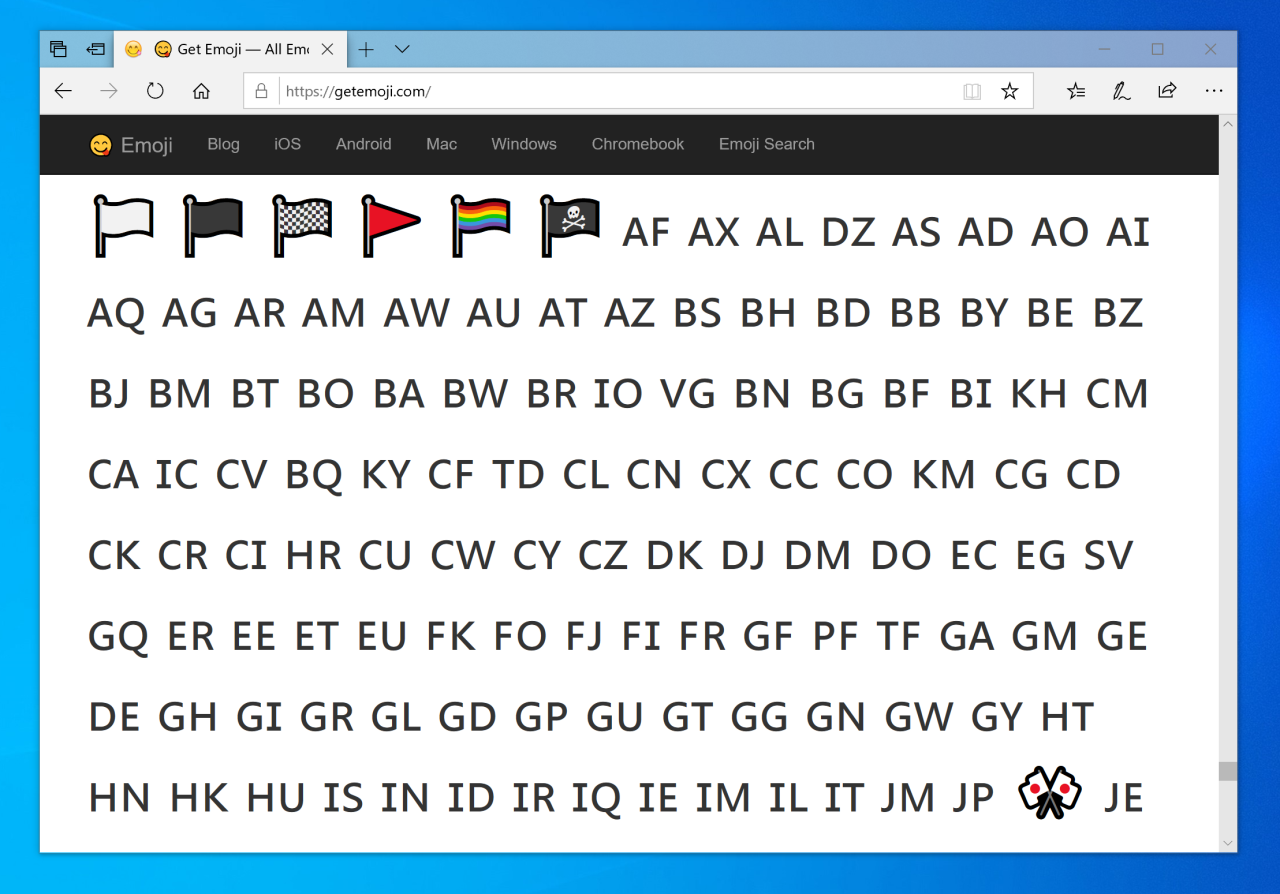The image size is (1280, 894).
Task: Open the new tab plus button
Action: click(x=366, y=49)
